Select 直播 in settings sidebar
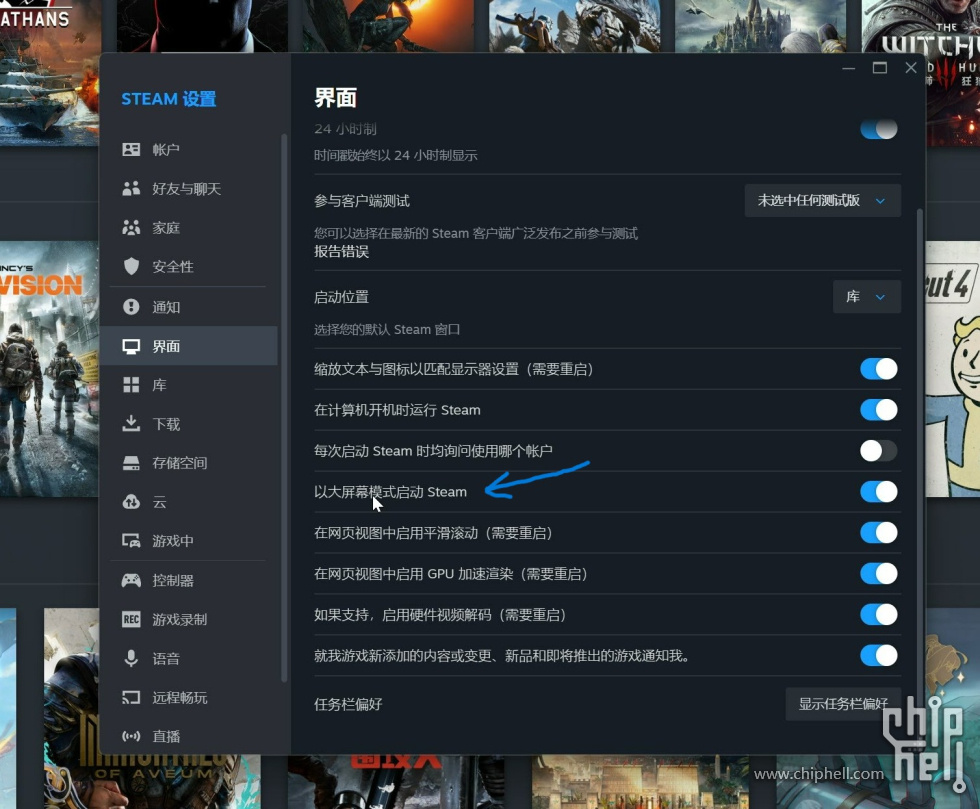Image resolution: width=980 pixels, height=809 pixels. tap(188, 736)
